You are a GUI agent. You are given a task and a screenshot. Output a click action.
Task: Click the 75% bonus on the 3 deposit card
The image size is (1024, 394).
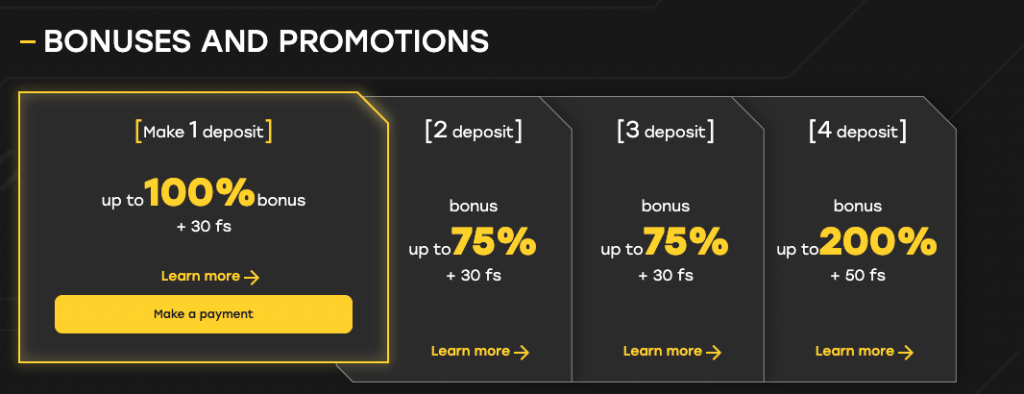click(x=686, y=242)
